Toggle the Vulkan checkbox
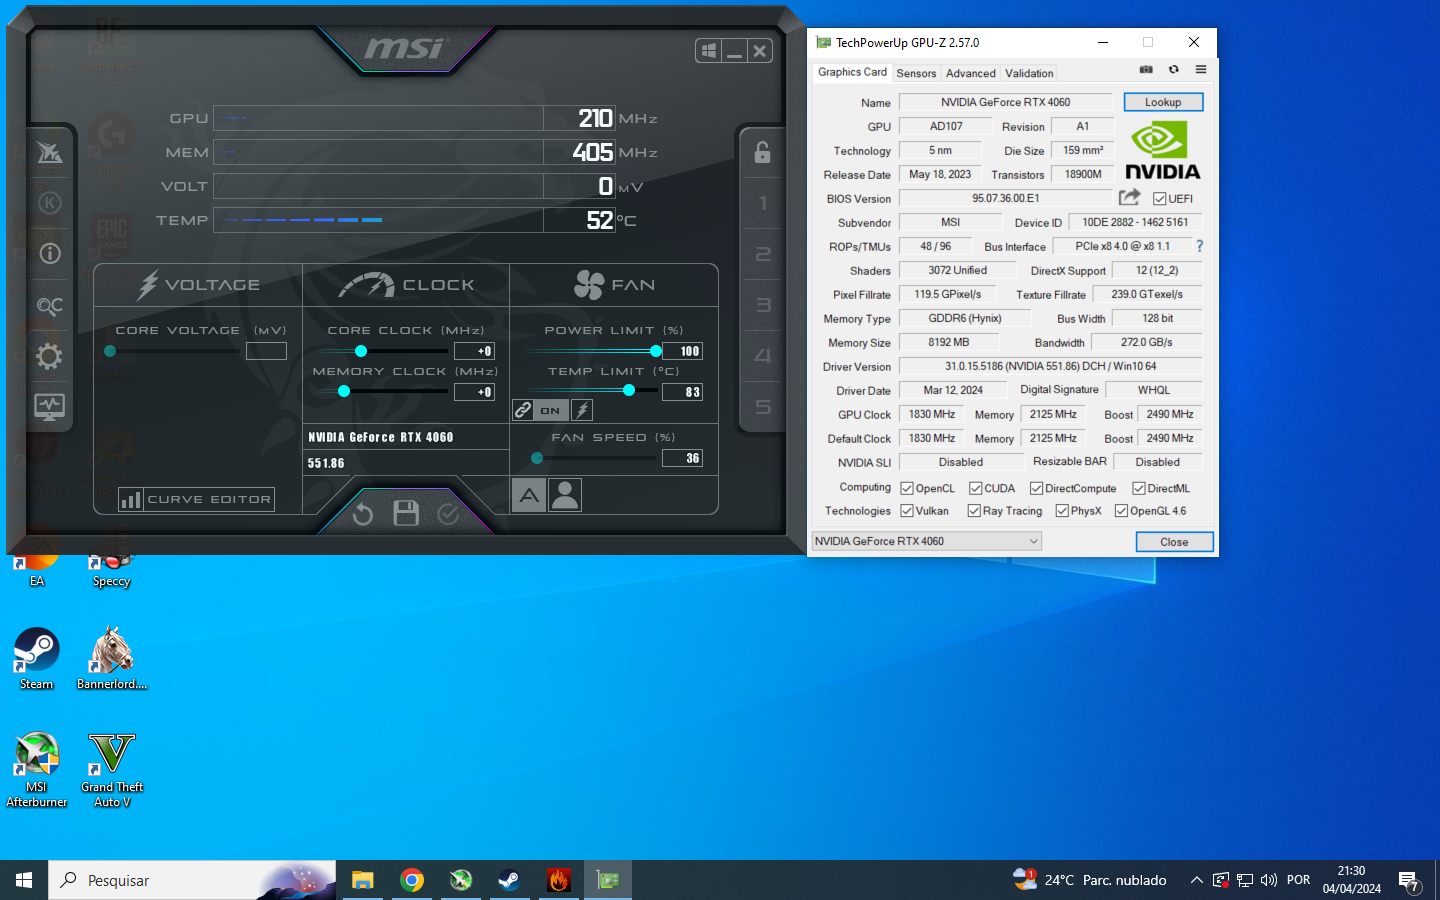 point(907,511)
